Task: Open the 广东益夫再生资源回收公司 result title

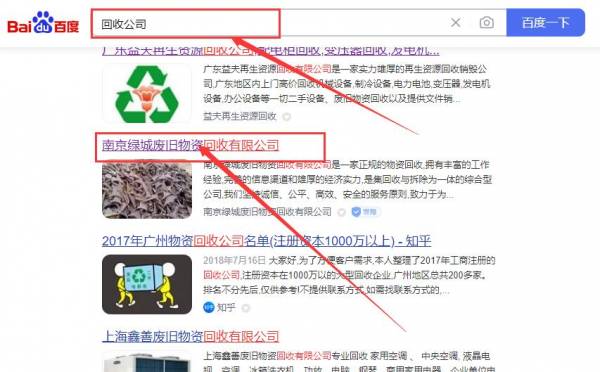Action: click(271, 51)
